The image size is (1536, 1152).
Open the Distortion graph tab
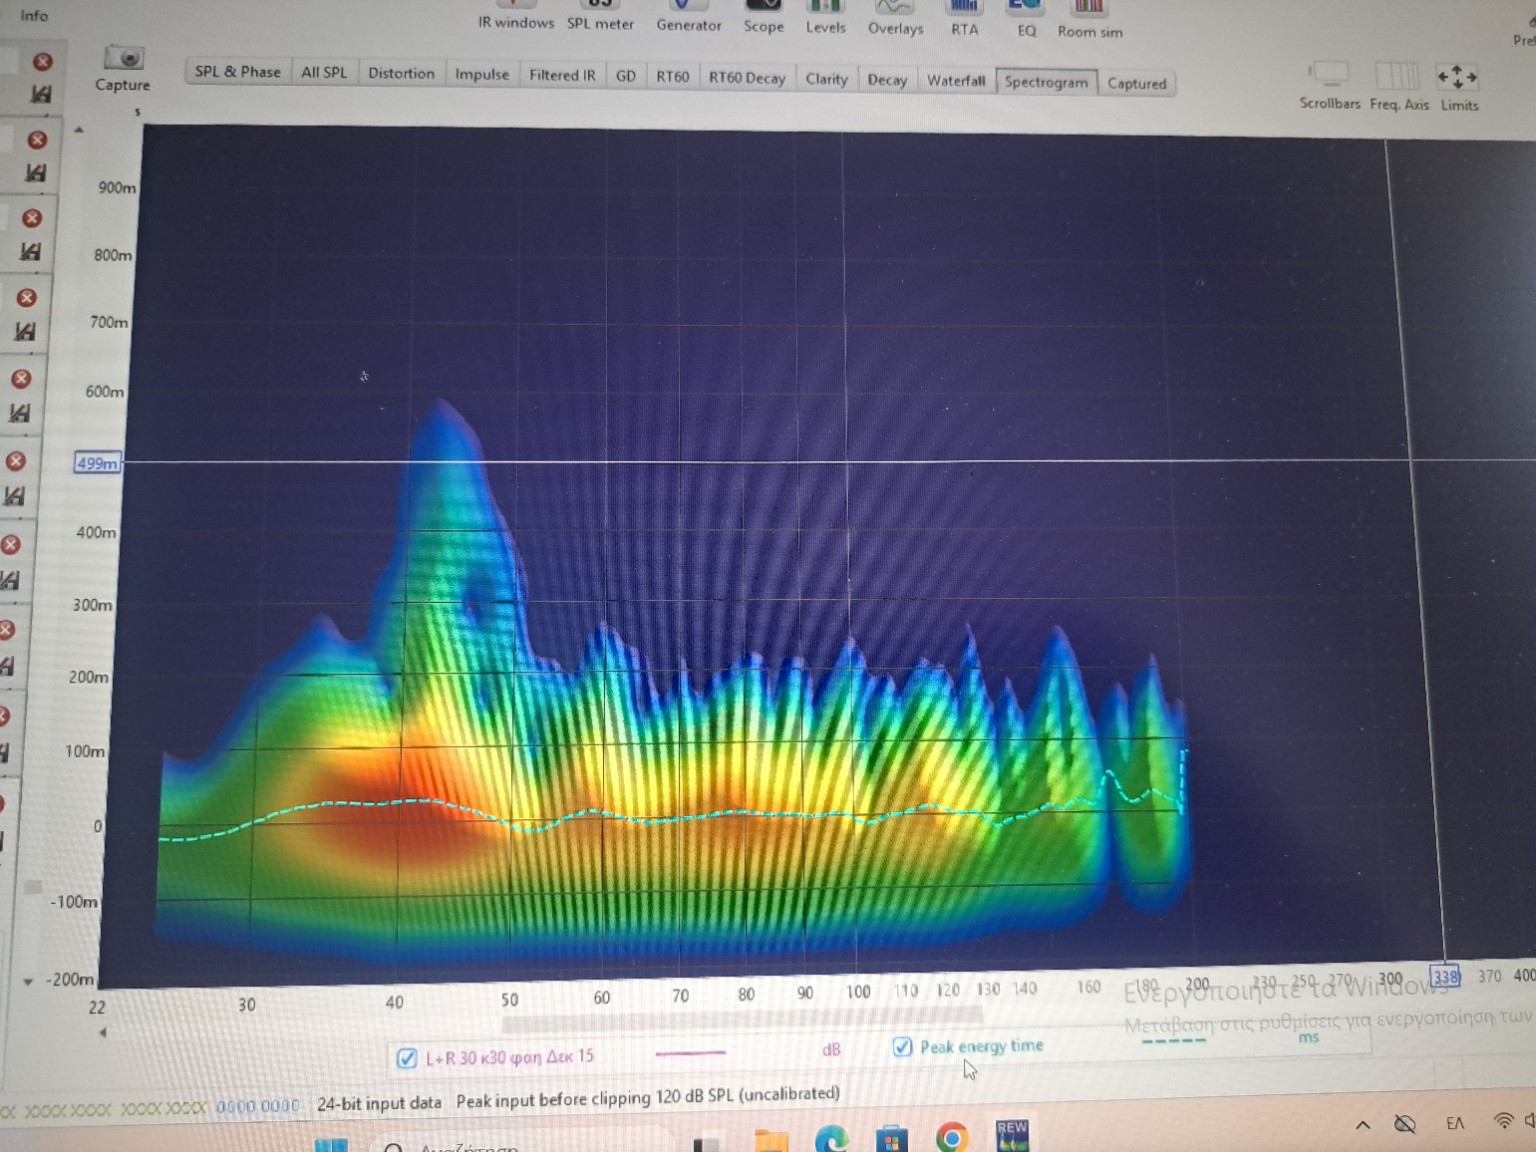[x=401, y=73]
